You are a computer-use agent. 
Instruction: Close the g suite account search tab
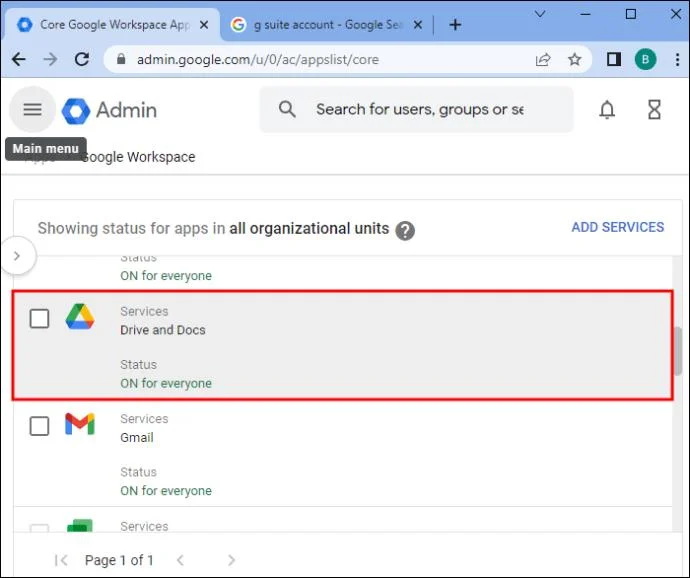[418, 25]
